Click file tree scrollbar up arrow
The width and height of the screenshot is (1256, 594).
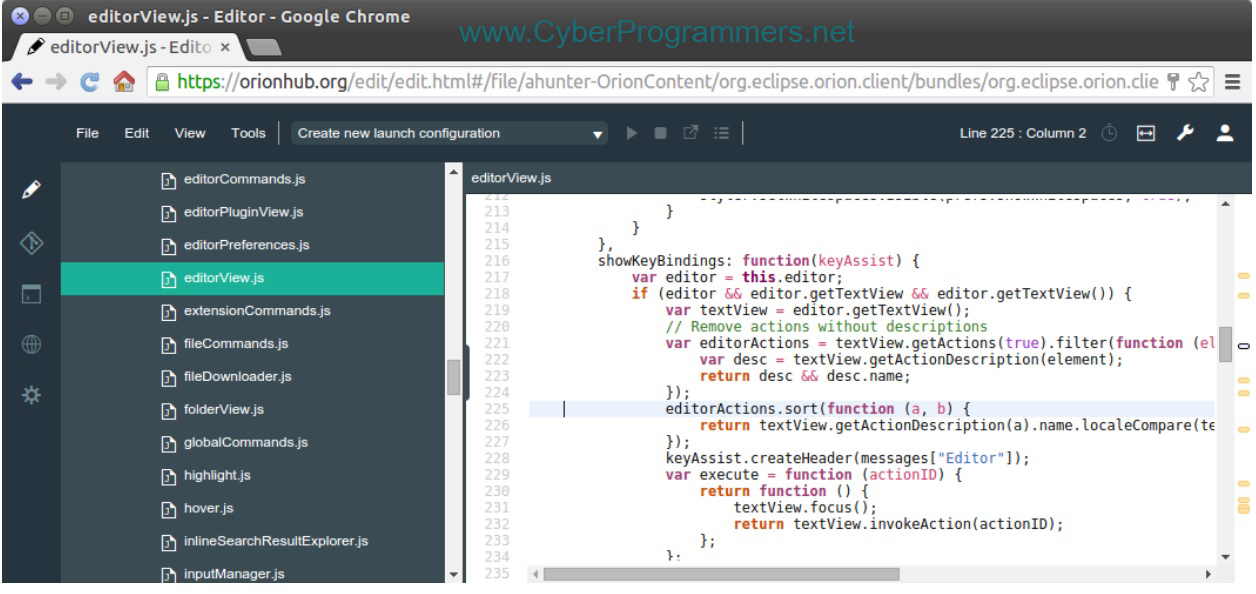point(453,172)
